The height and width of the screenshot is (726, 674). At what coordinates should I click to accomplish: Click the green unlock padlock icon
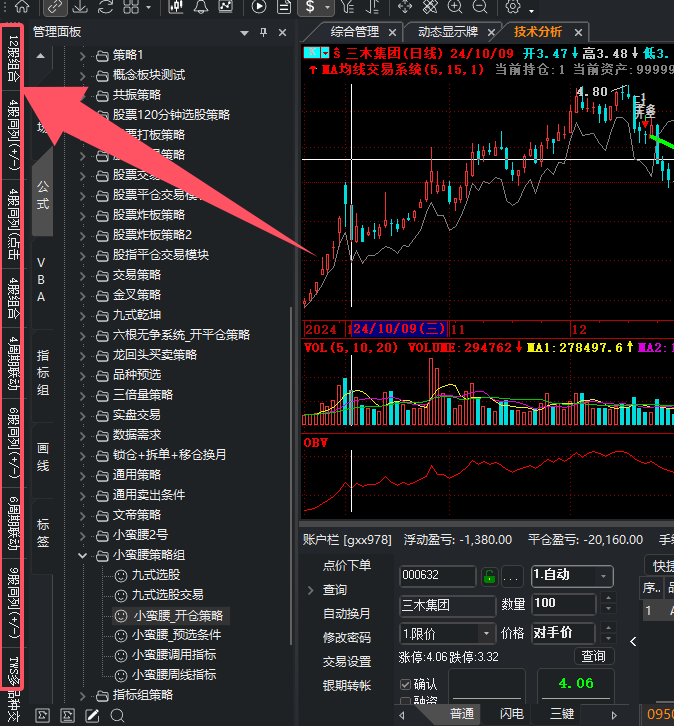[x=489, y=577]
